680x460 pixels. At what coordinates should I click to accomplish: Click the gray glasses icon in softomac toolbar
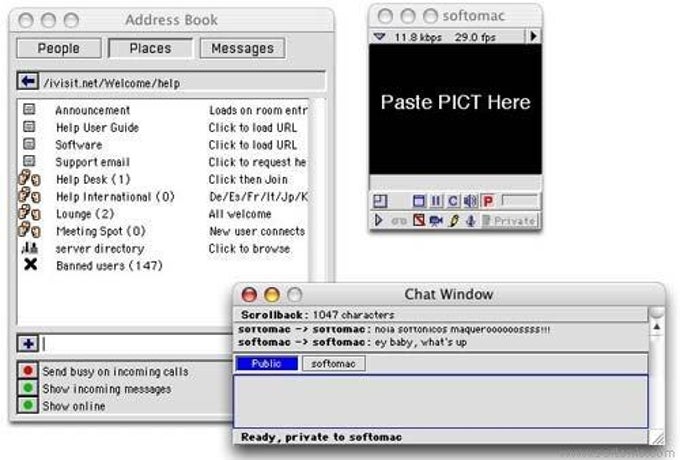click(x=399, y=221)
